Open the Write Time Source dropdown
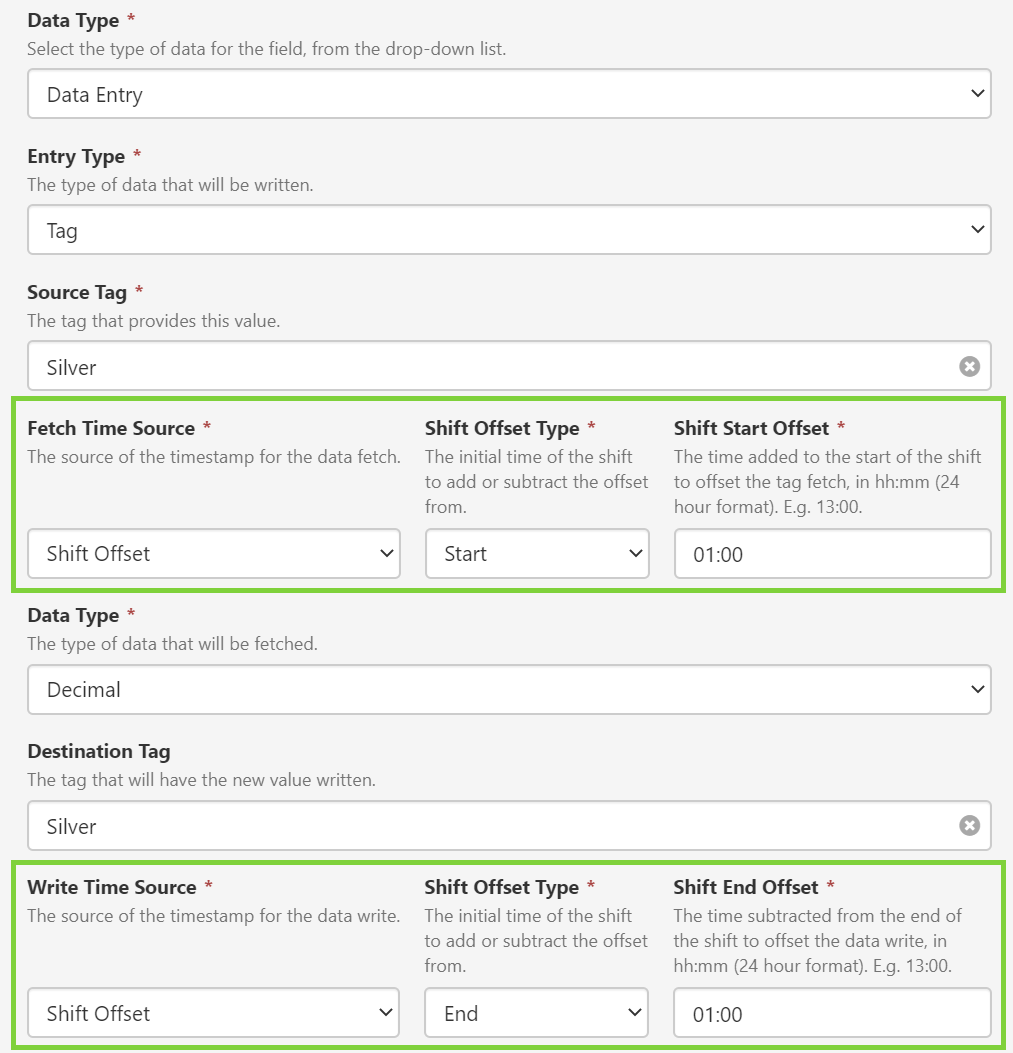Image resolution: width=1013 pixels, height=1053 pixels. coord(213,1013)
